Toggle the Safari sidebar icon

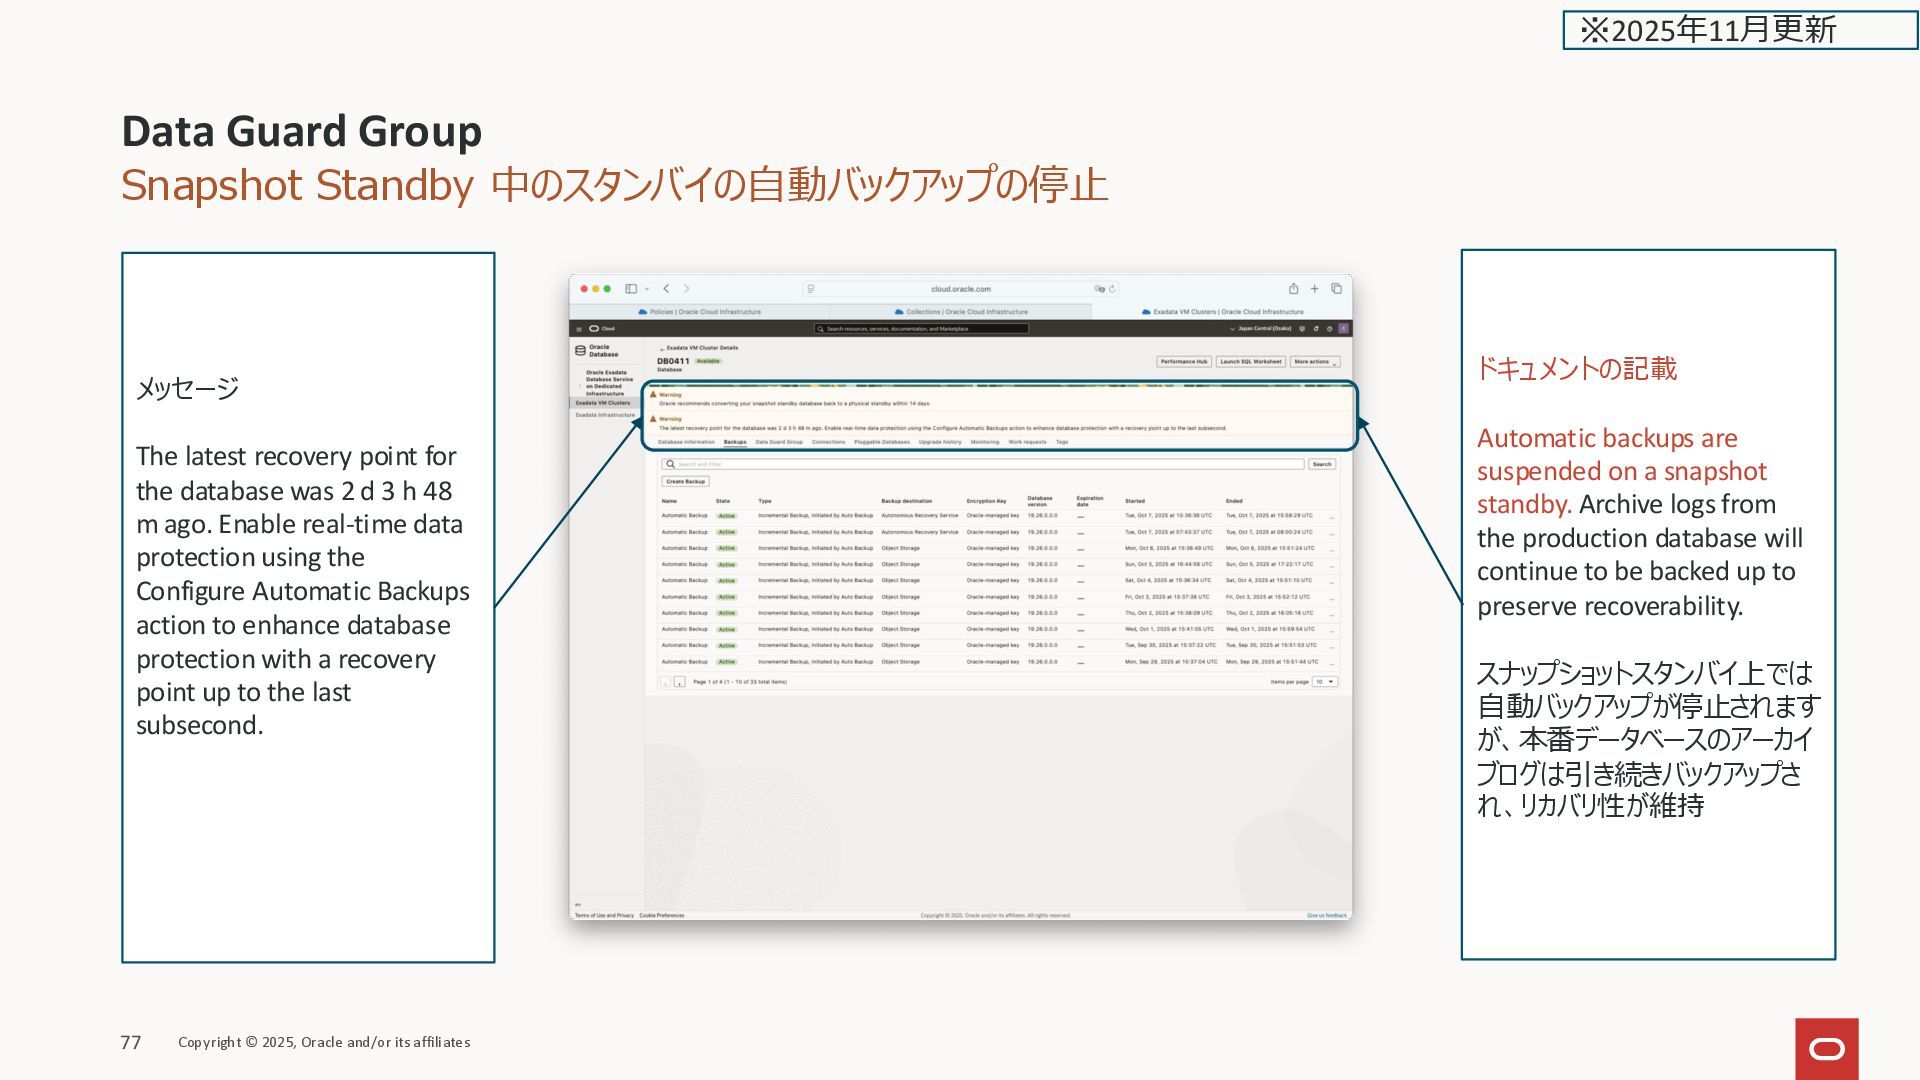(x=631, y=289)
